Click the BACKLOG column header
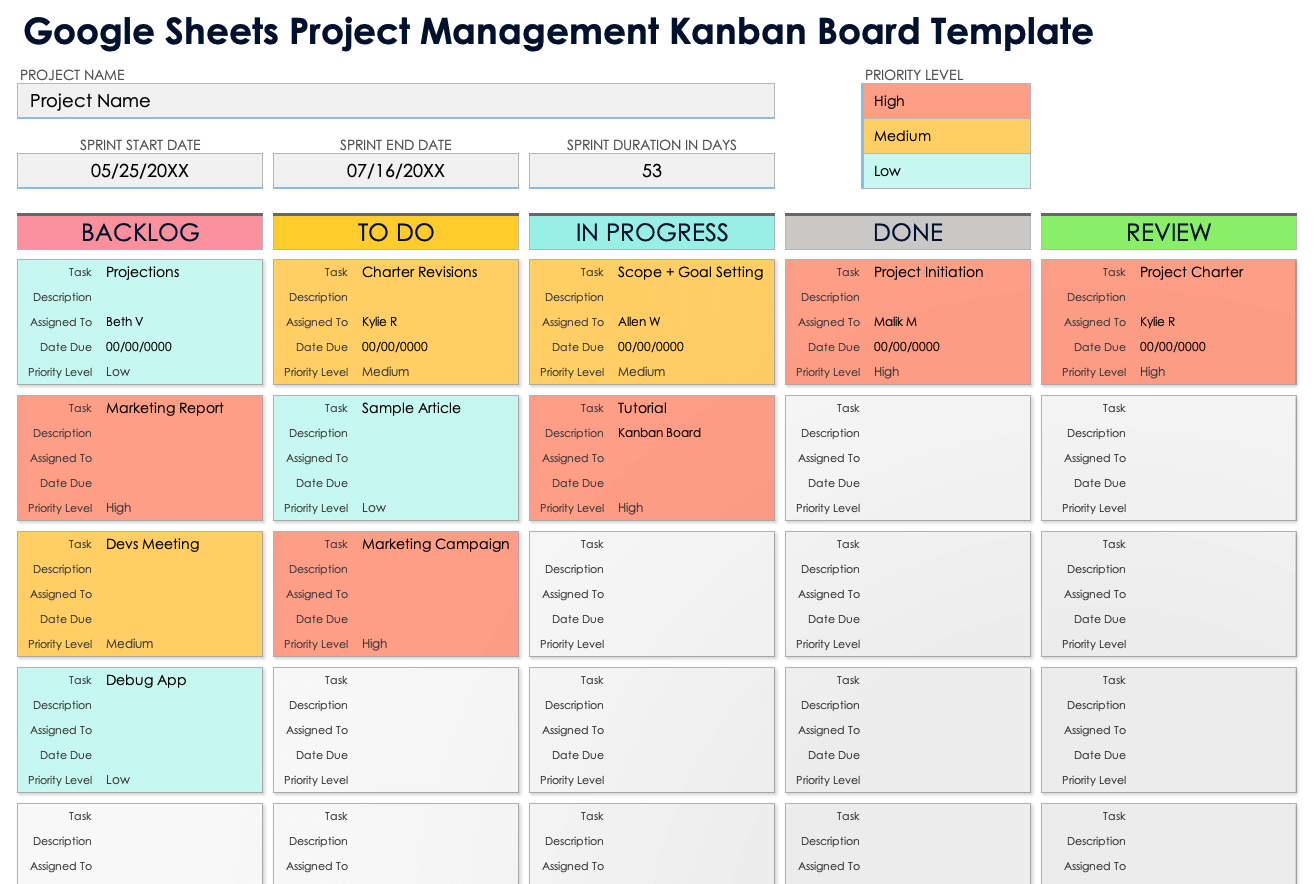This screenshot has width=1316, height=884. (140, 232)
